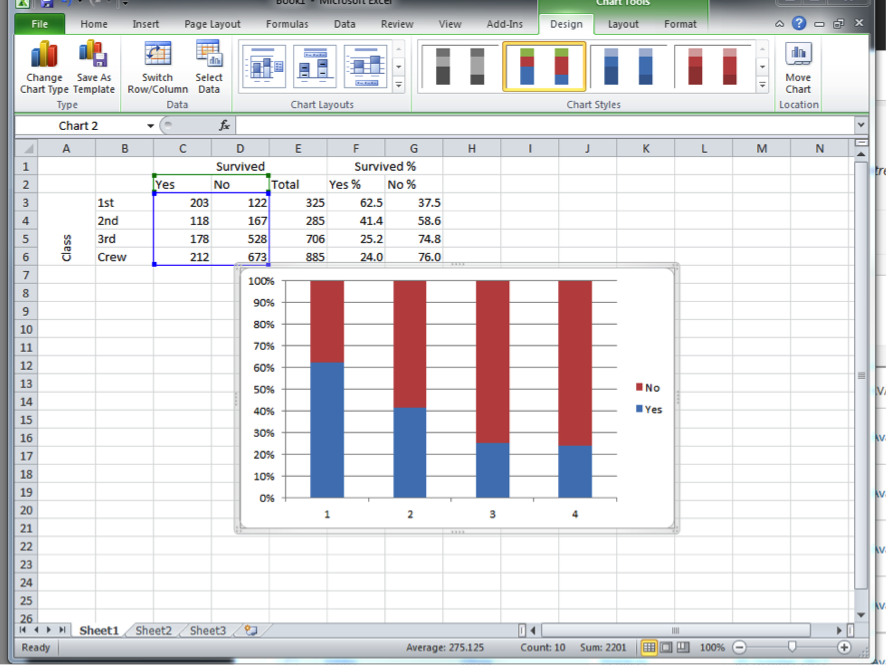Click the insert function fx icon
The image size is (886, 665).
tap(225, 126)
